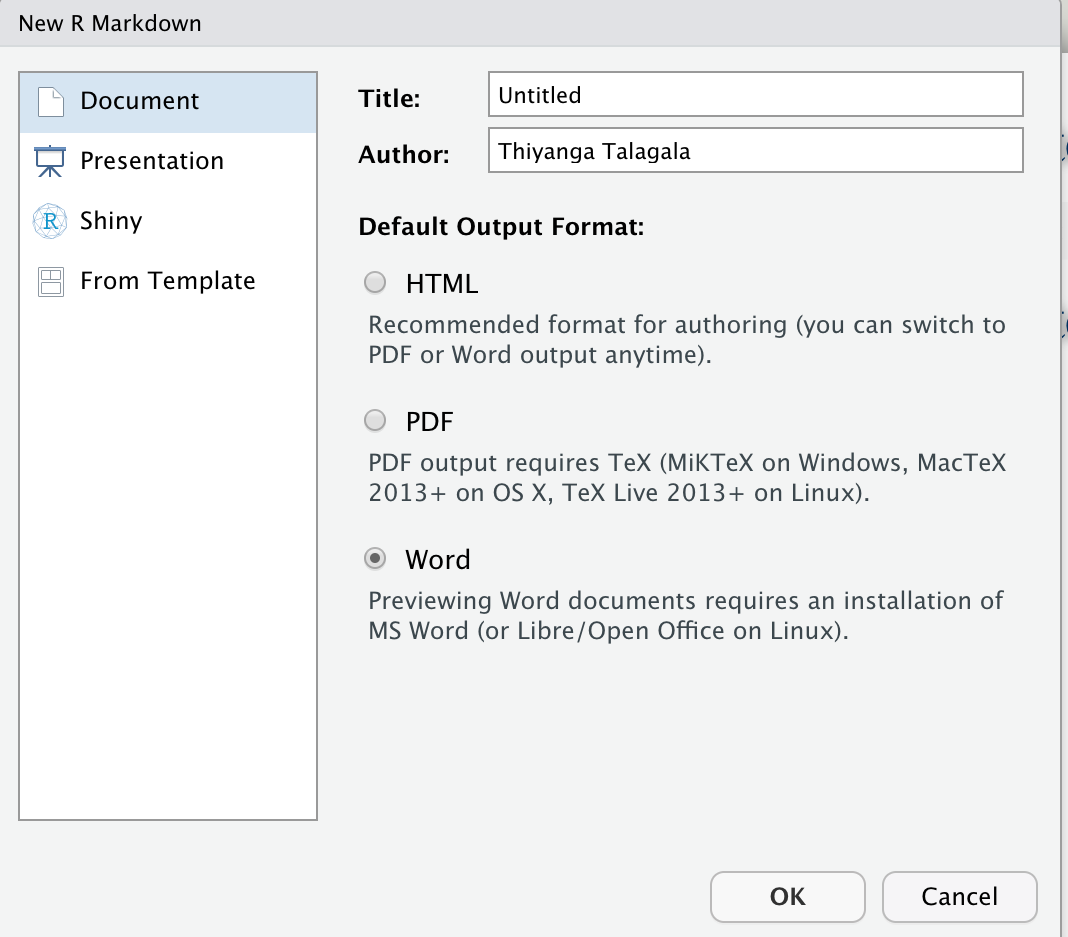
Task: Open the Shiny option label
Action: 111,221
